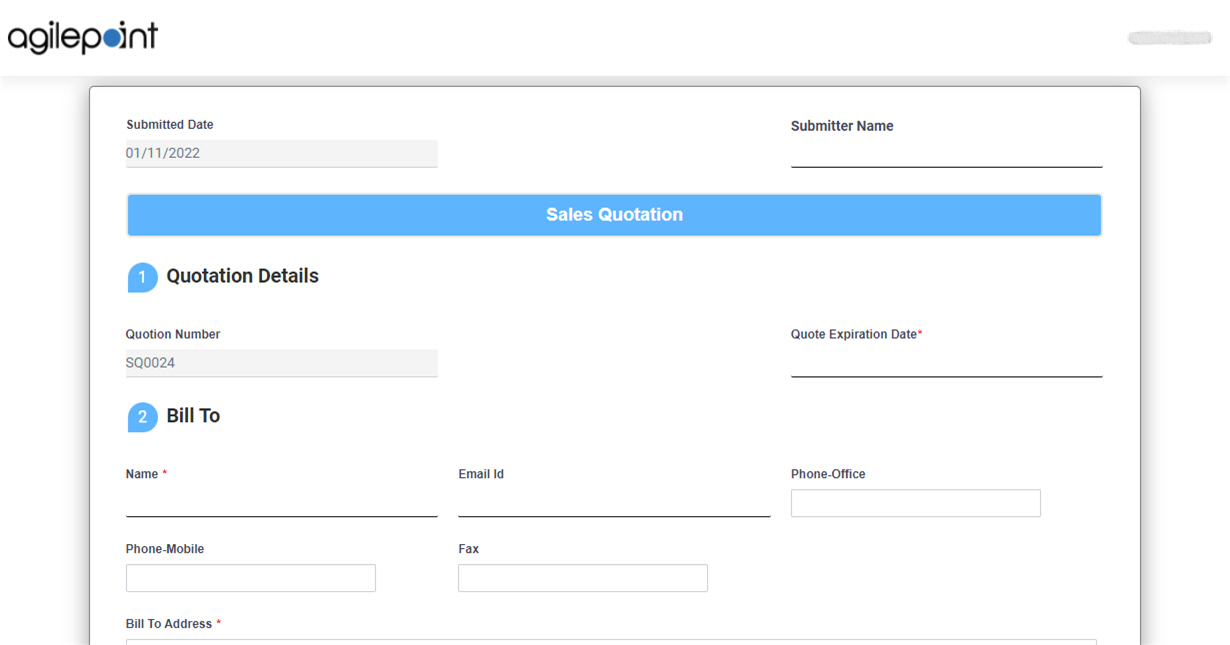Image resolution: width=1230 pixels, height=645 pixels.
Task: Click the Quote Expiration Date label
Action: (857, 334)
